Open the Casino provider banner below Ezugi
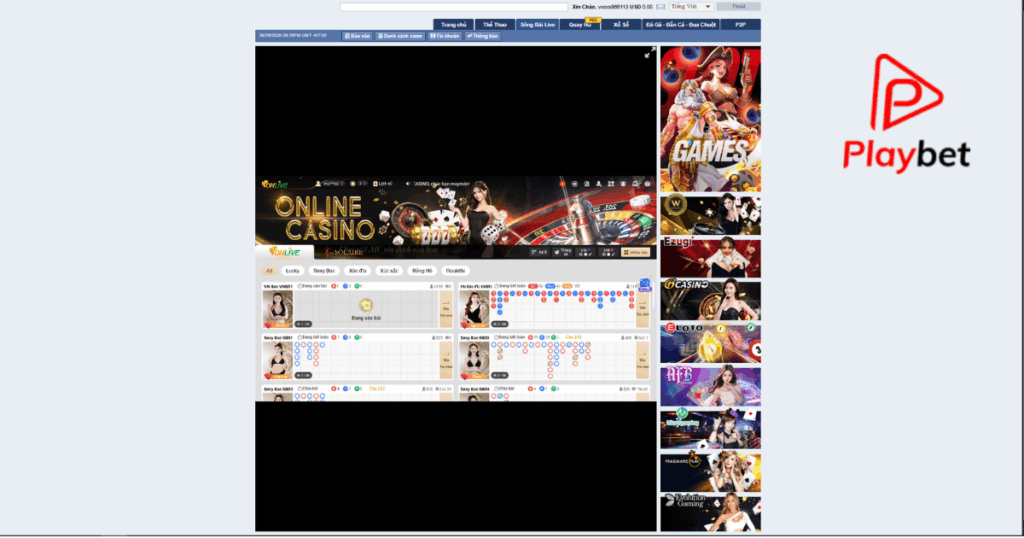This screenshot has width=1024, height=538. click(711, 300)
